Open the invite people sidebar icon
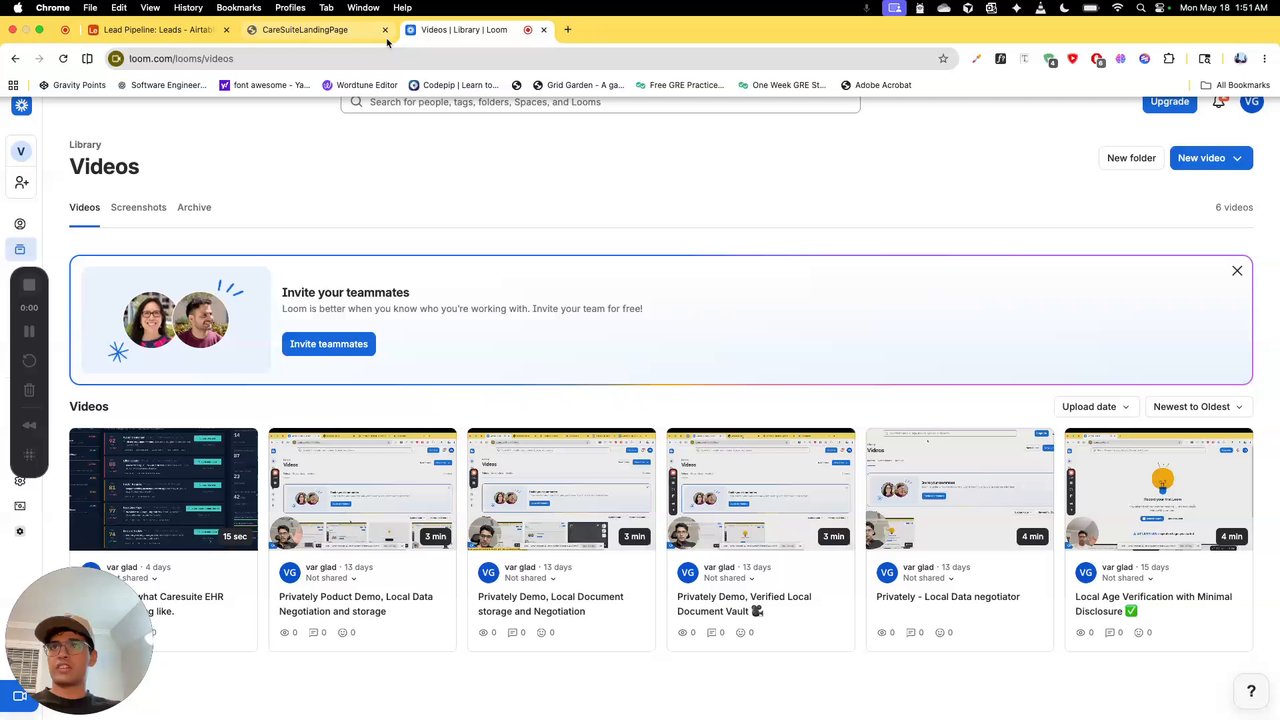The height and width of the screenshot is (720, 1280). click(21, 182)
